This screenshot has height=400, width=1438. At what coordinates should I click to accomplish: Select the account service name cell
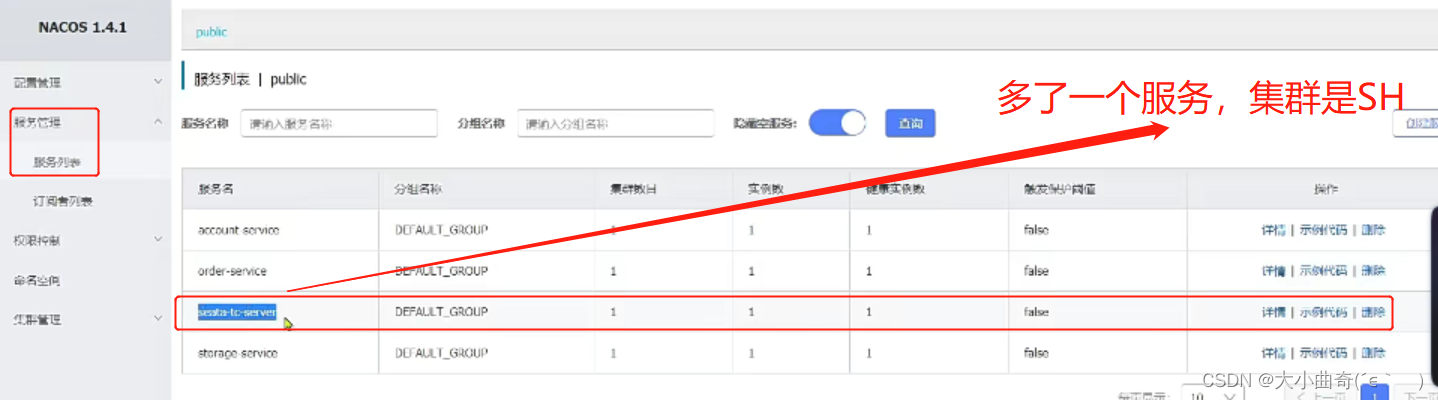click(238, 230)
